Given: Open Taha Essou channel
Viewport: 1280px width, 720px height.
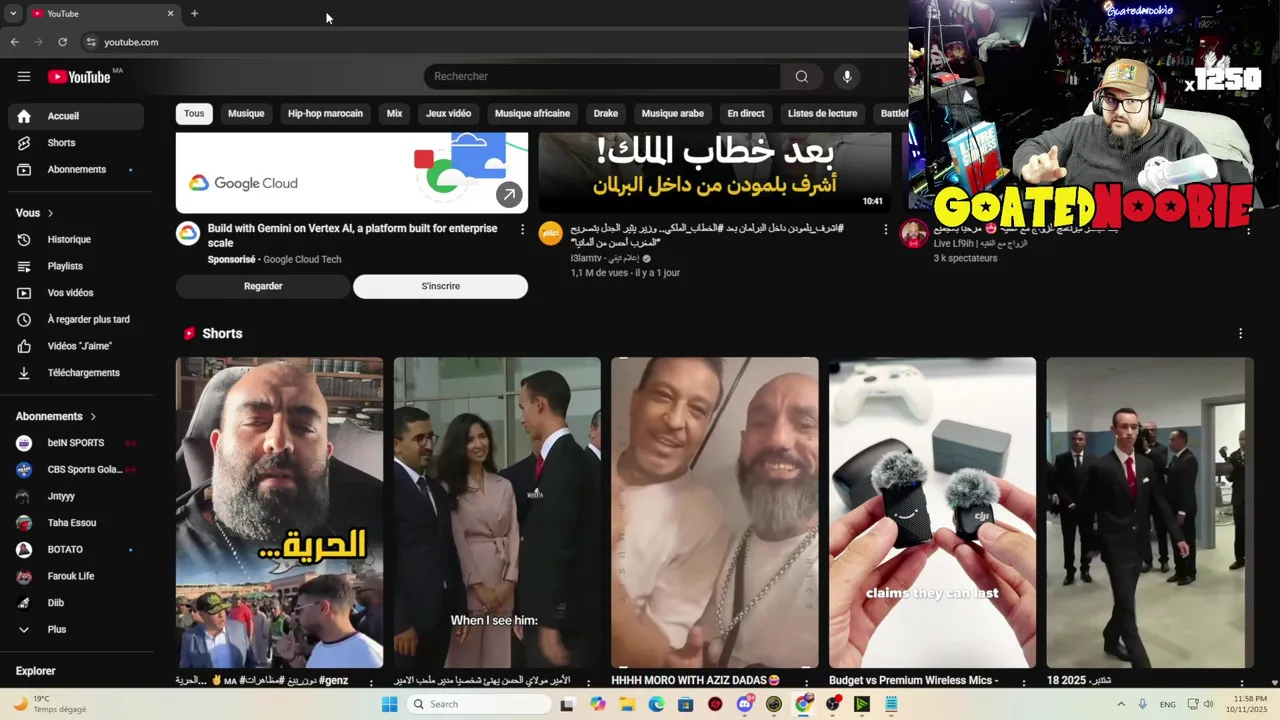Looking at the screenshot, I should (76, 523).
